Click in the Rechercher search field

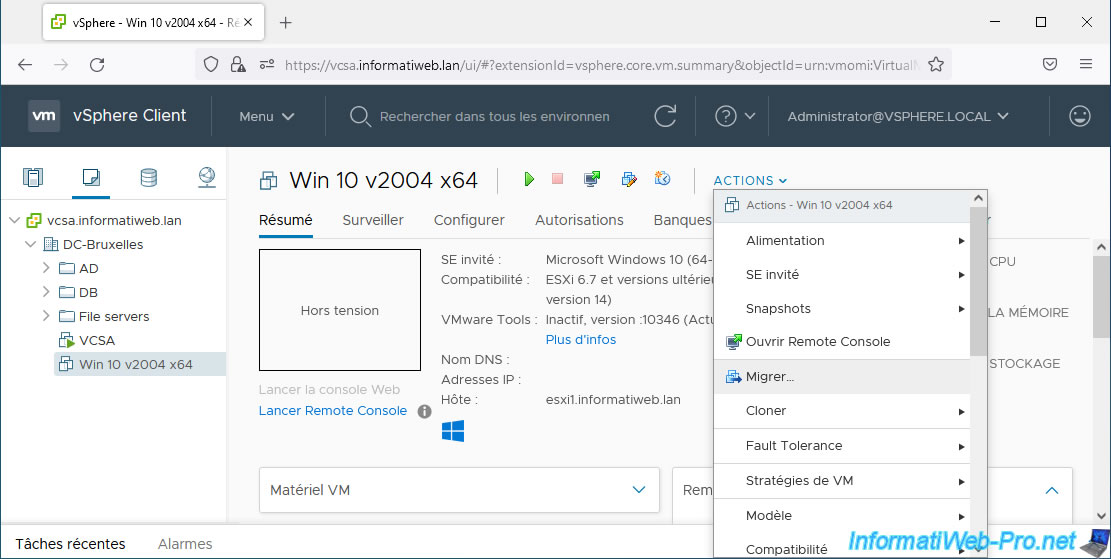[494, 116]
